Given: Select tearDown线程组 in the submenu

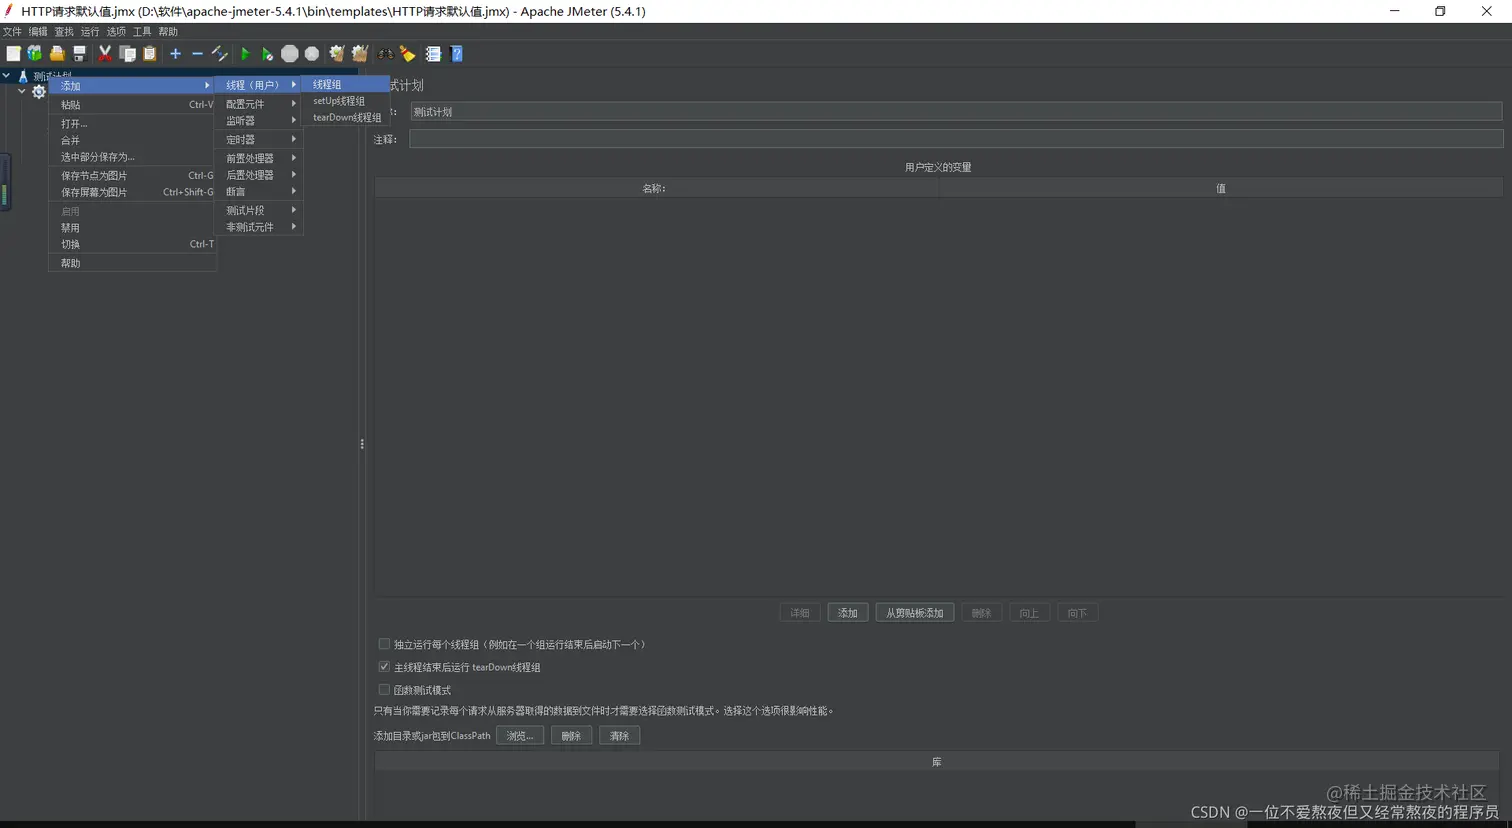Looking at the screenshot, I should coord(346,117).
